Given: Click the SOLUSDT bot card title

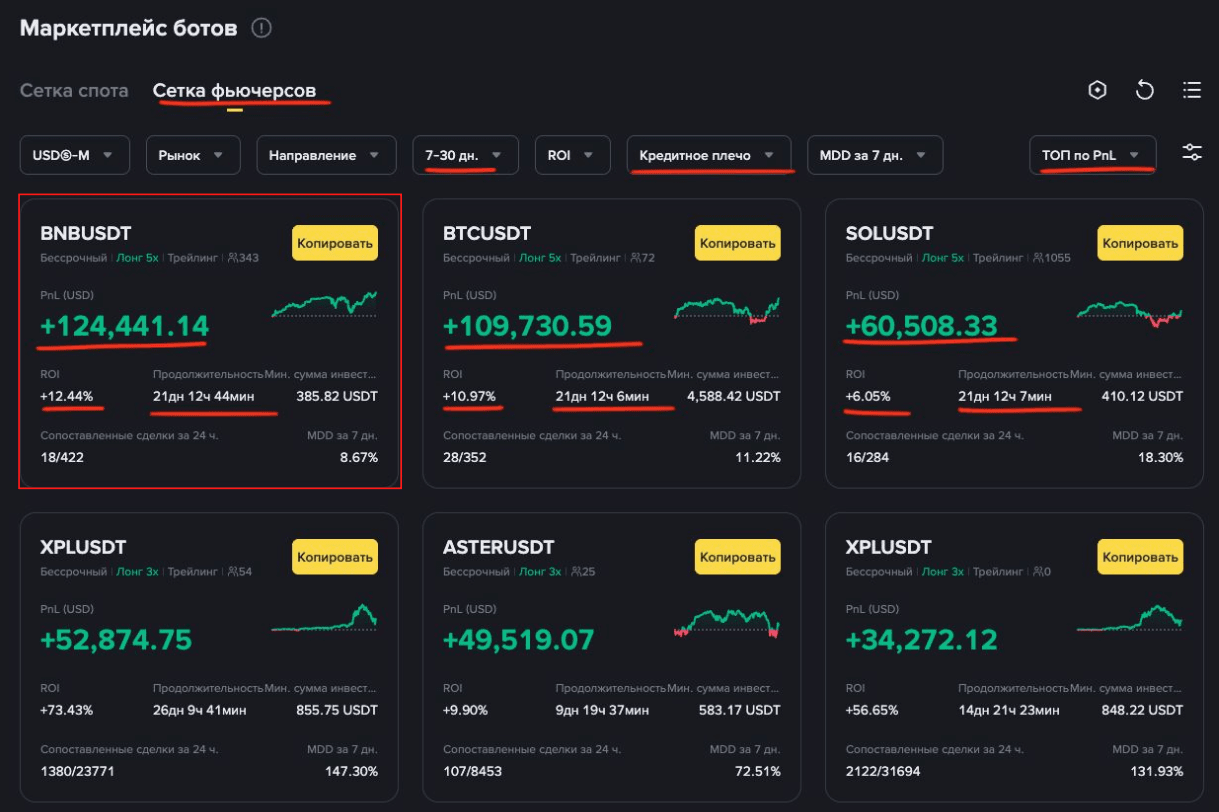Looking at the screenshot, I should click(889, 234).
